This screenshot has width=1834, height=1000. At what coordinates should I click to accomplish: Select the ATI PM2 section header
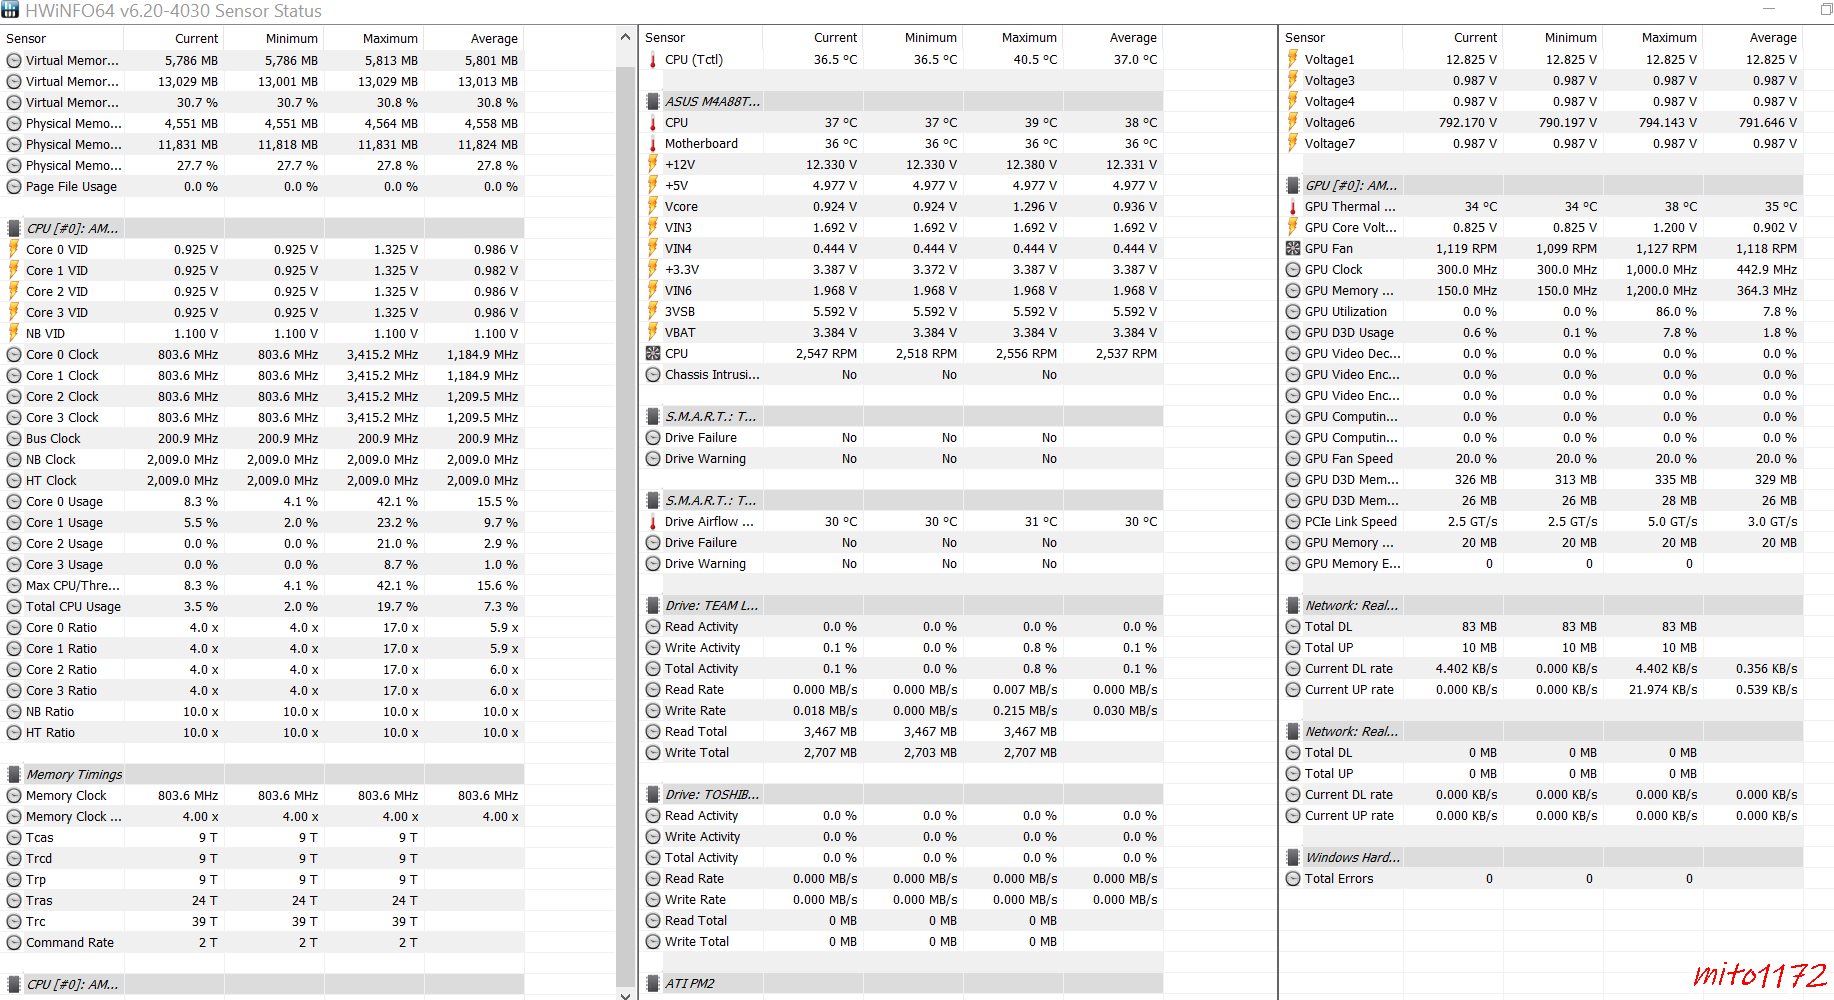click(901, 983)
